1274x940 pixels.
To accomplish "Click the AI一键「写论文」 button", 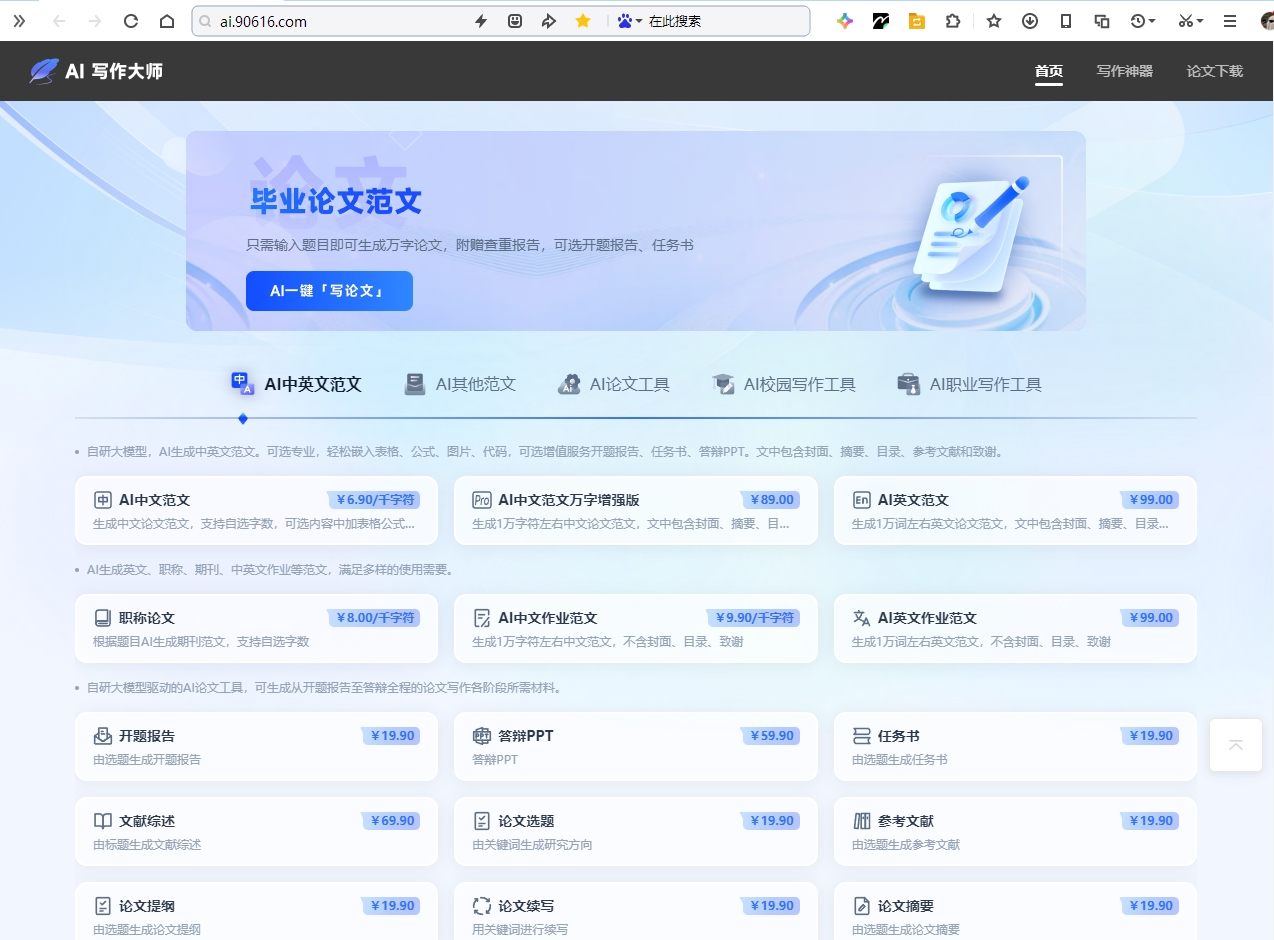I will 329,291.
